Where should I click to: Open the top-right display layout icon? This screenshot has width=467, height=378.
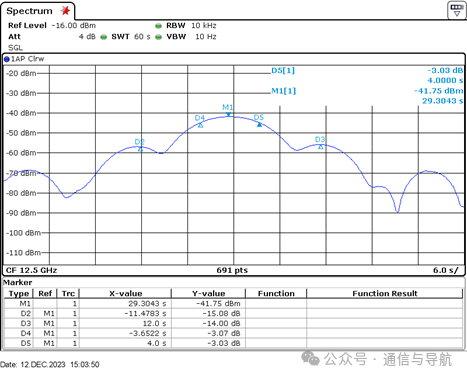pos(457,10)
